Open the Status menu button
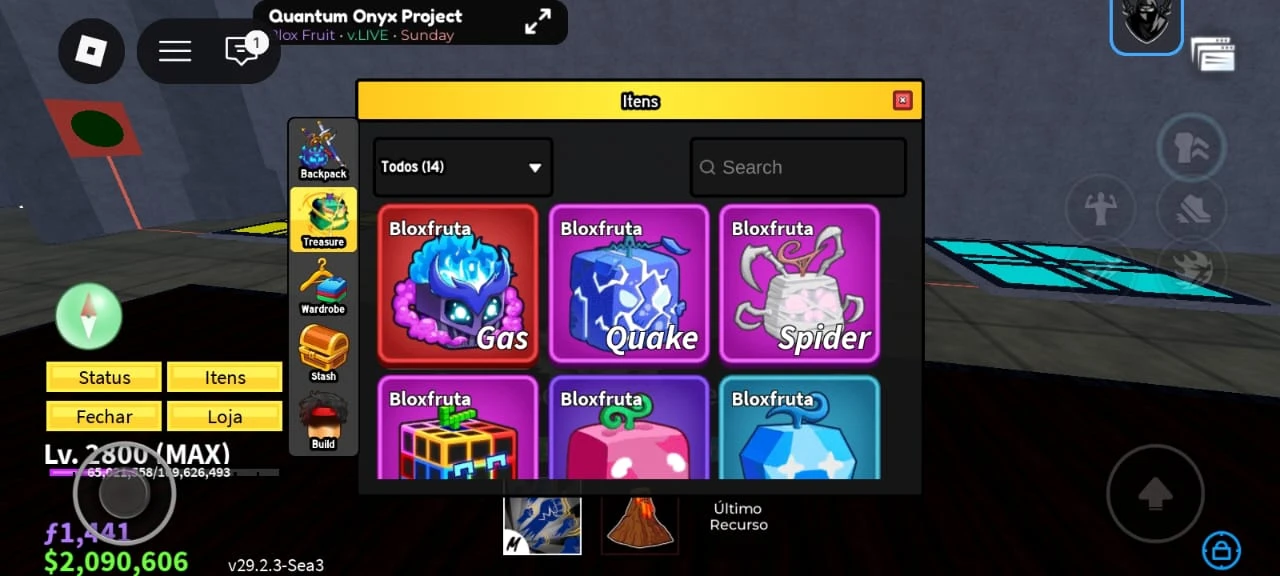 [x=104, y=377]
